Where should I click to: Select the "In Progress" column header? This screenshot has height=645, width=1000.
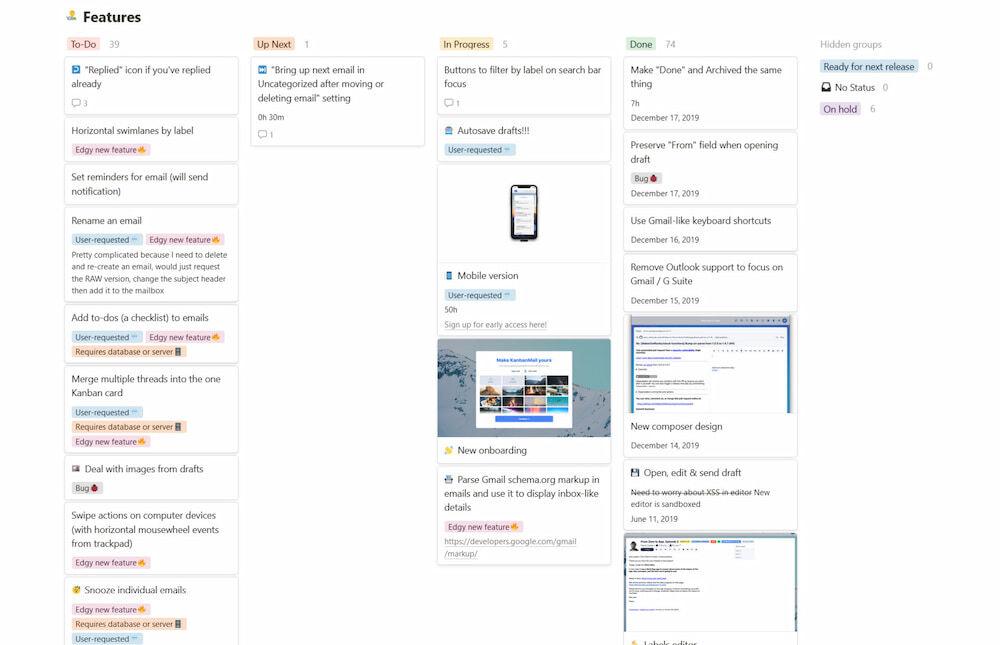[x=466, y=44]
